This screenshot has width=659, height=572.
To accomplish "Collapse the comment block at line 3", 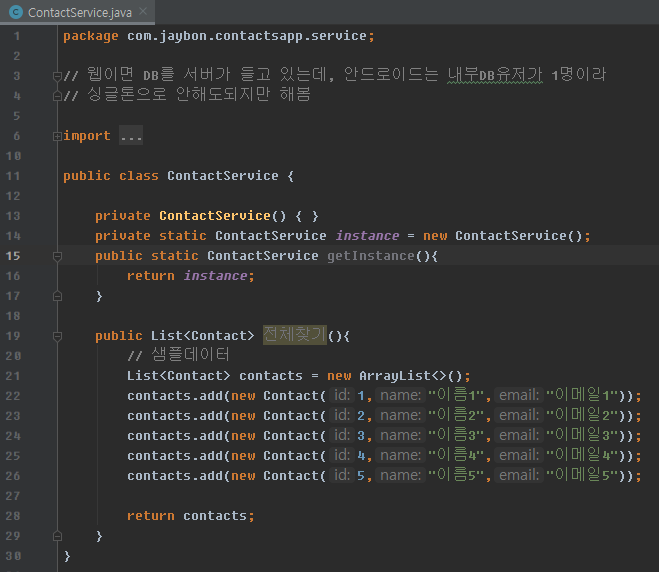I will point(58,76).
